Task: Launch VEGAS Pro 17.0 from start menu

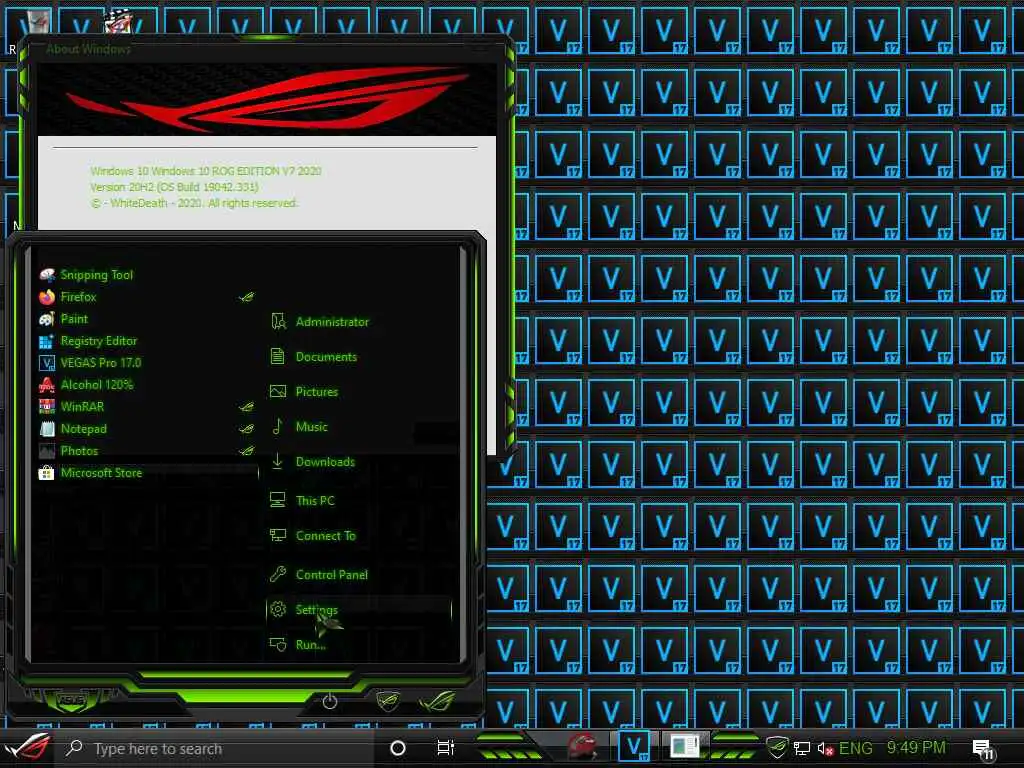Action: pos(90,363)
